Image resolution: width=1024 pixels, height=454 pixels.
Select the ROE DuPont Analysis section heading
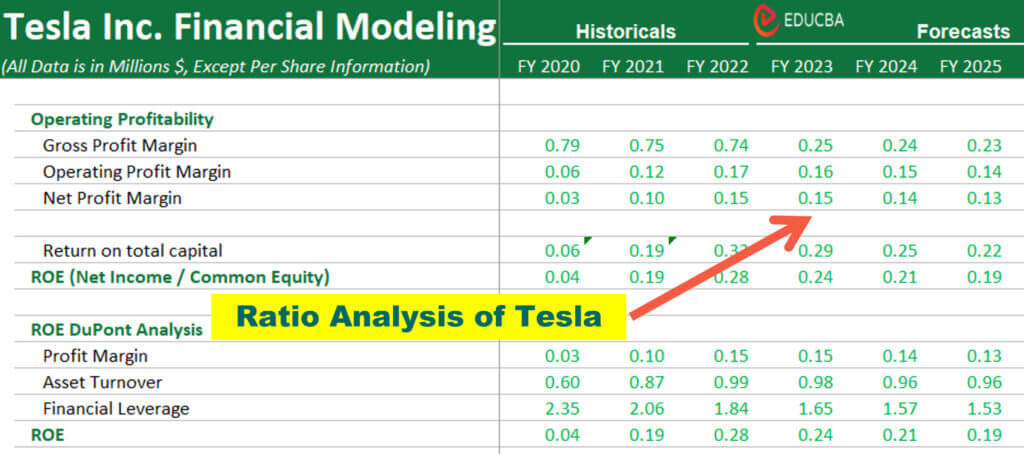117,329
